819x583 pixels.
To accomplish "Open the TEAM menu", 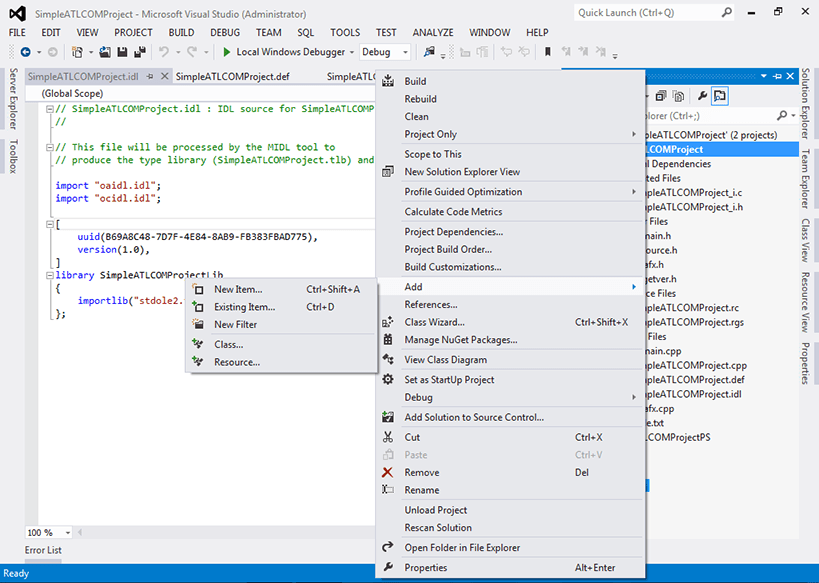I will click(268, 32).
